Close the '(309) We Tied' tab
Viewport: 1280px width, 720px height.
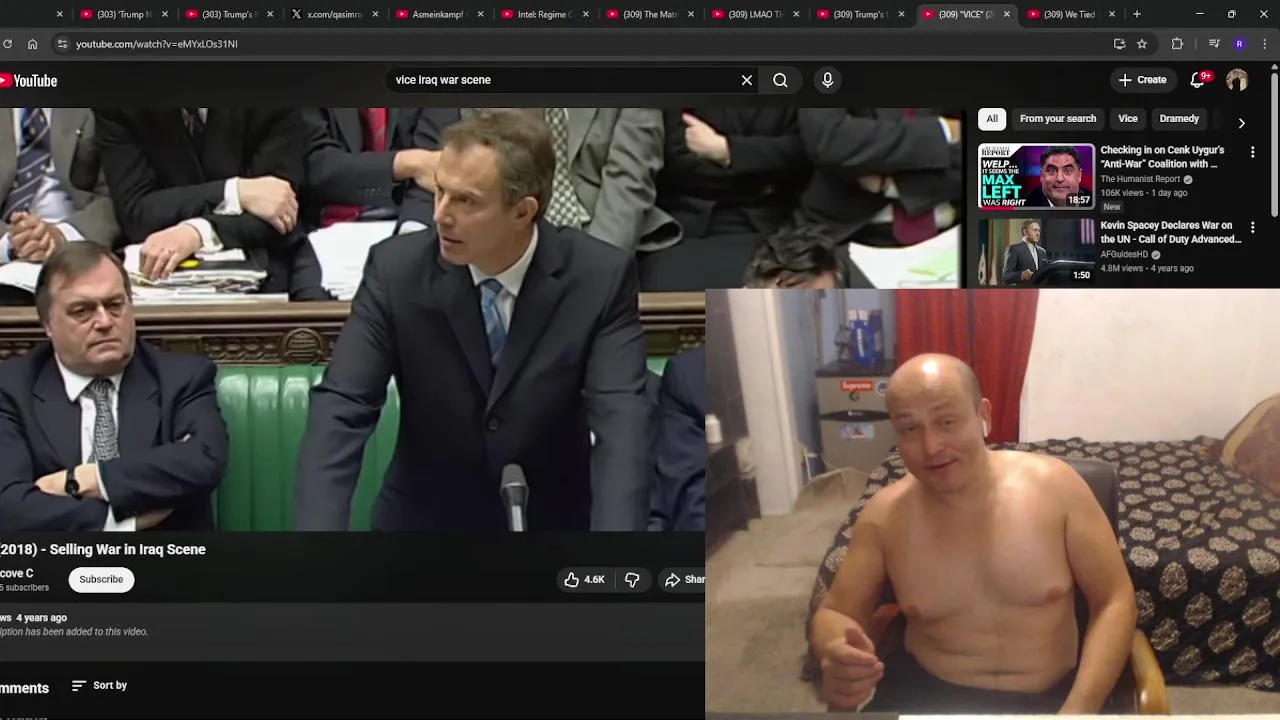click(x=1111, y=14)
